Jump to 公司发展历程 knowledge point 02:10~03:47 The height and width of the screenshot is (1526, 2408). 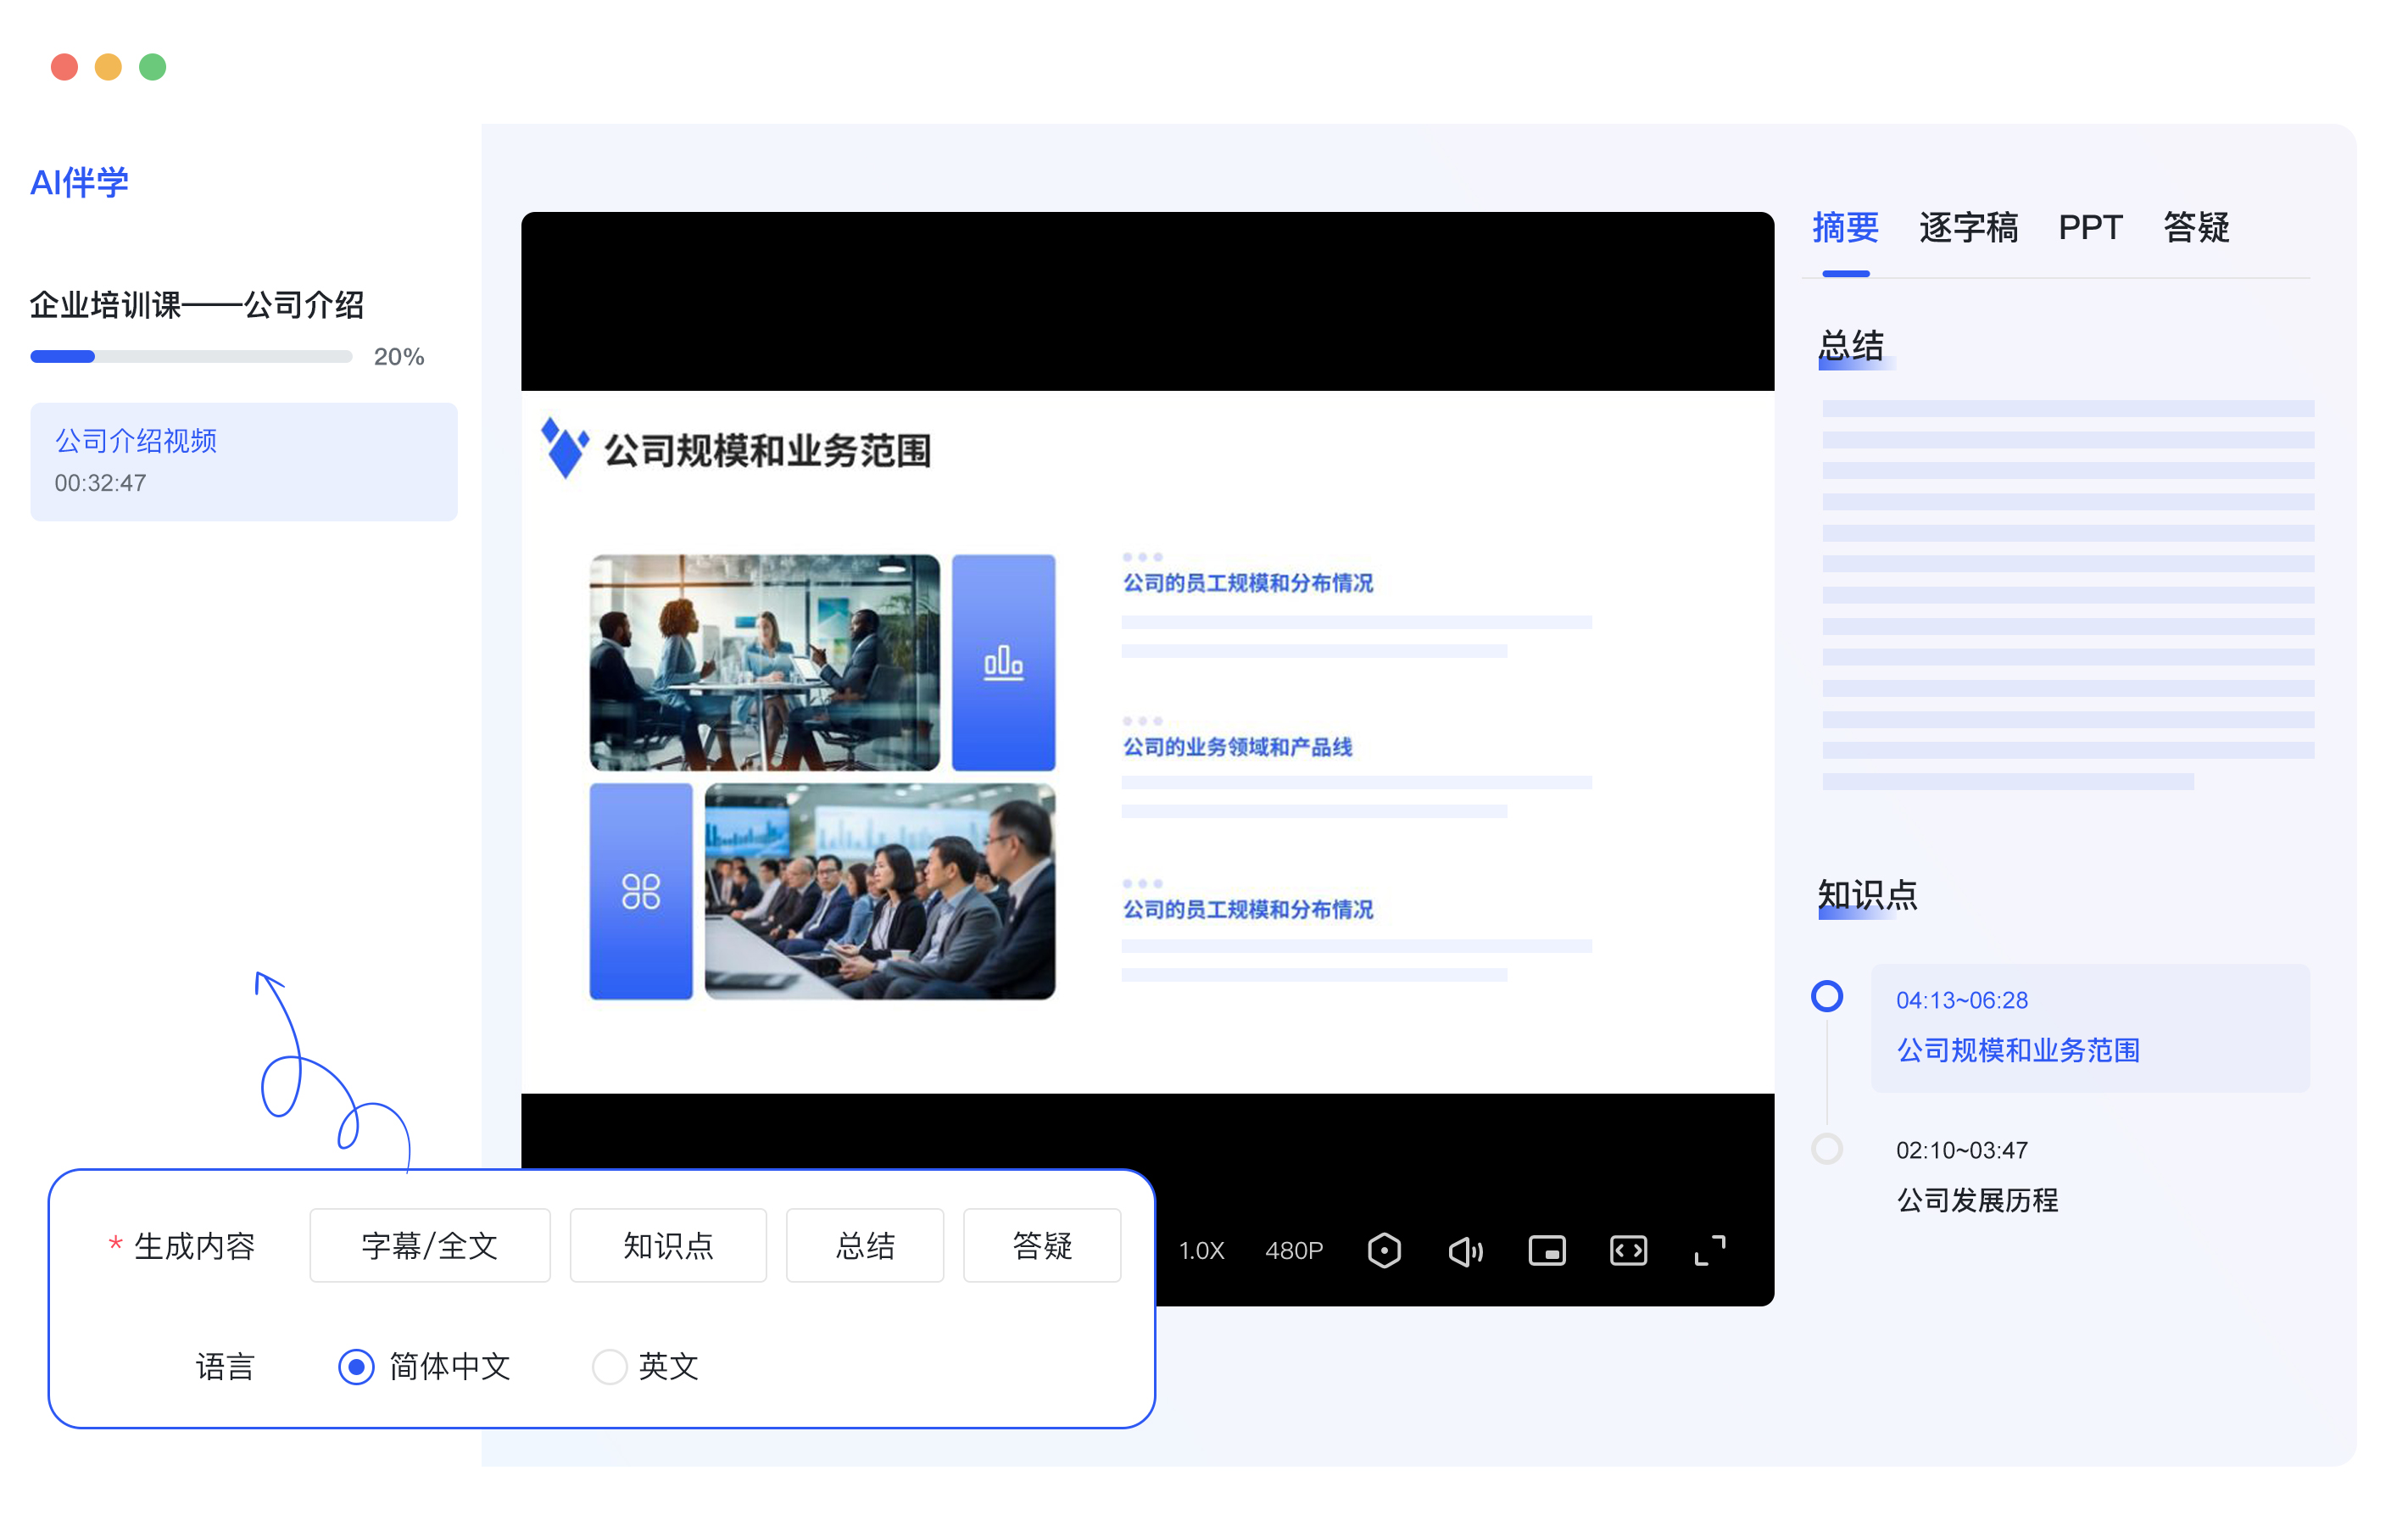(x=1976, y=1176)
